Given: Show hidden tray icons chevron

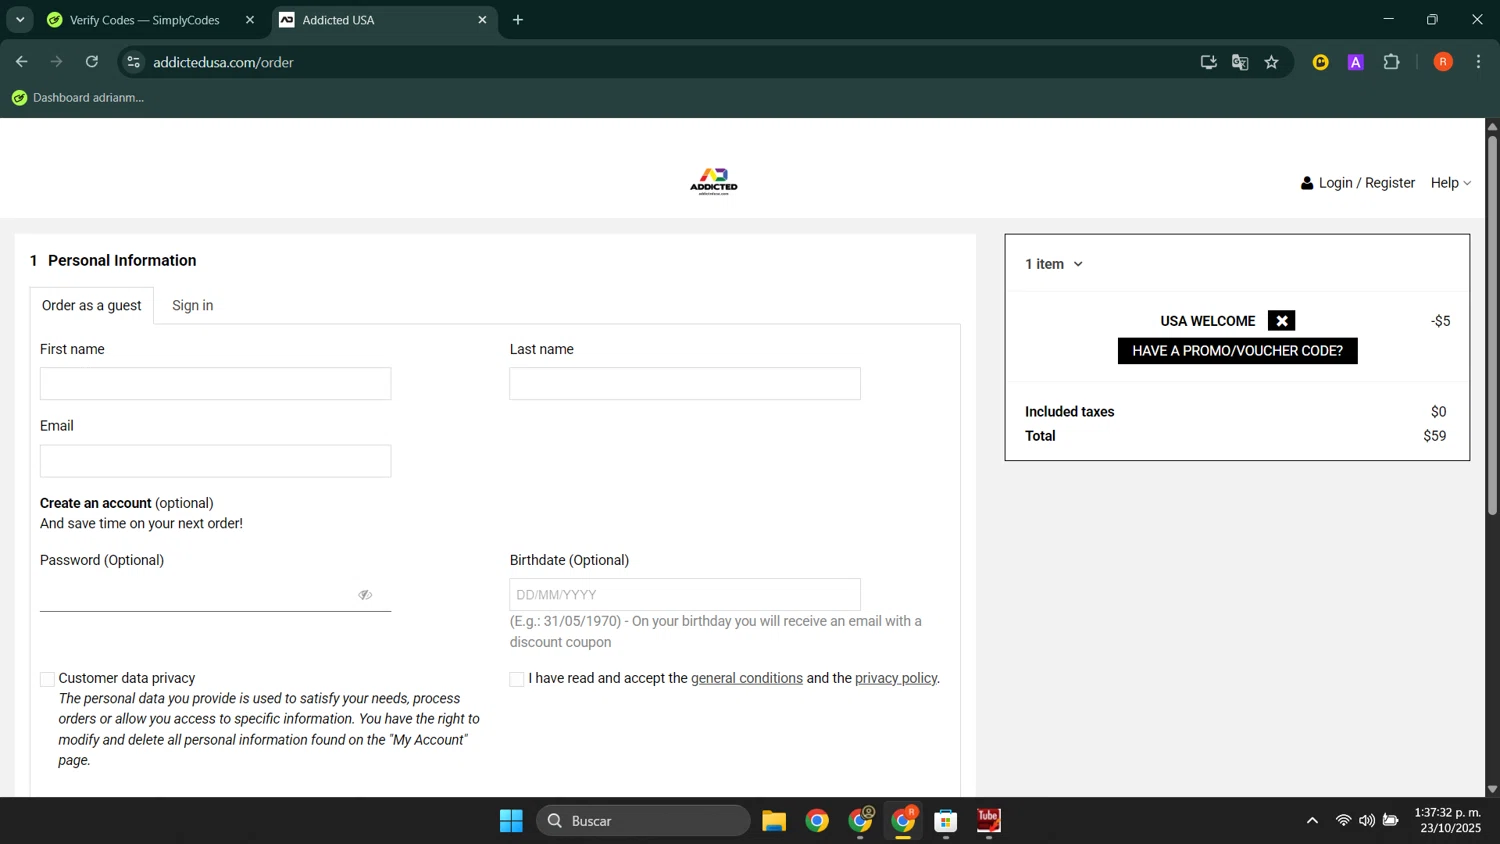Looking at the screenshot, I should [x=1312, y=821].
